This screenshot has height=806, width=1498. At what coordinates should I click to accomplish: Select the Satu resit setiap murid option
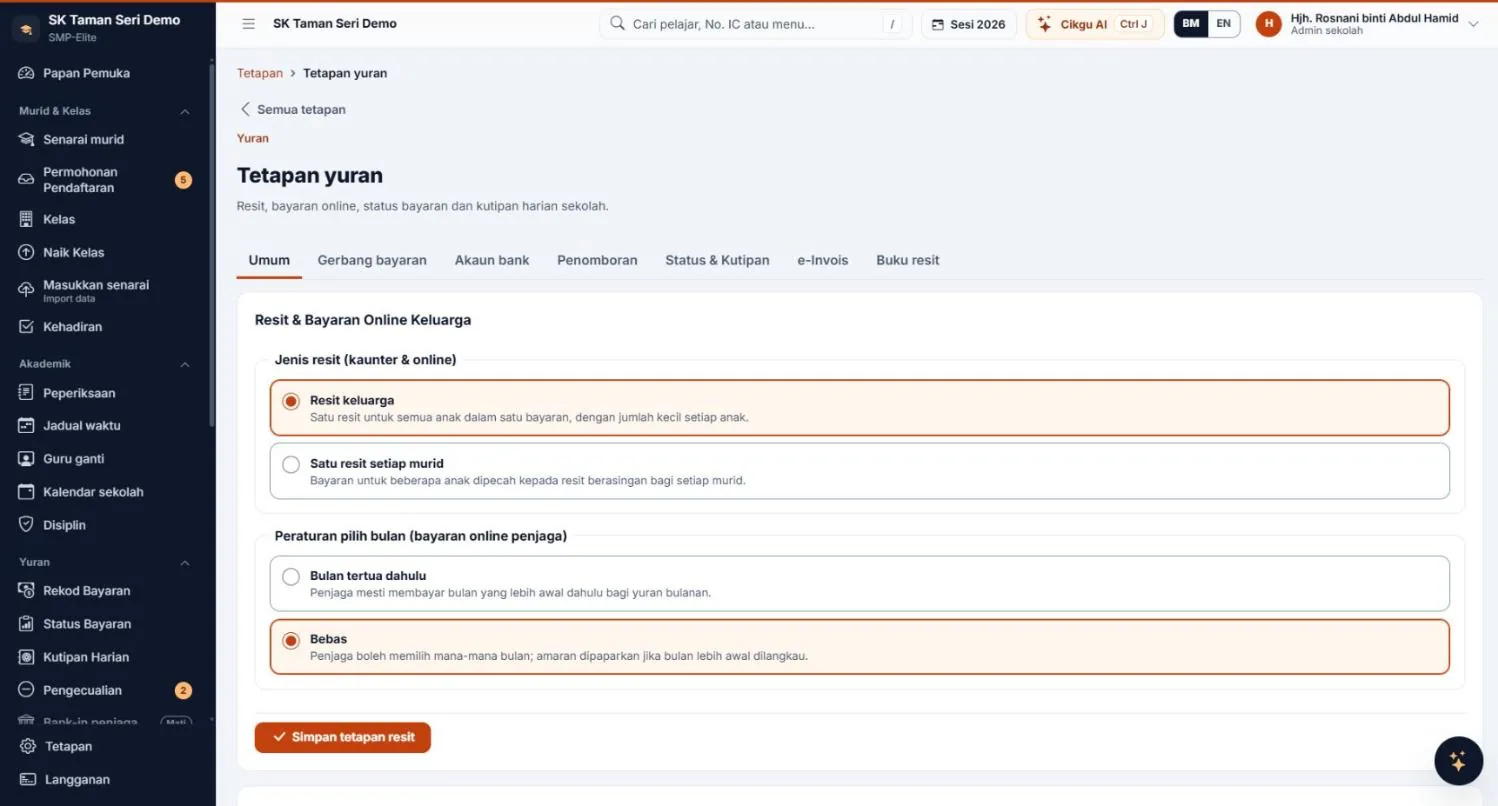tap(859, 471)
